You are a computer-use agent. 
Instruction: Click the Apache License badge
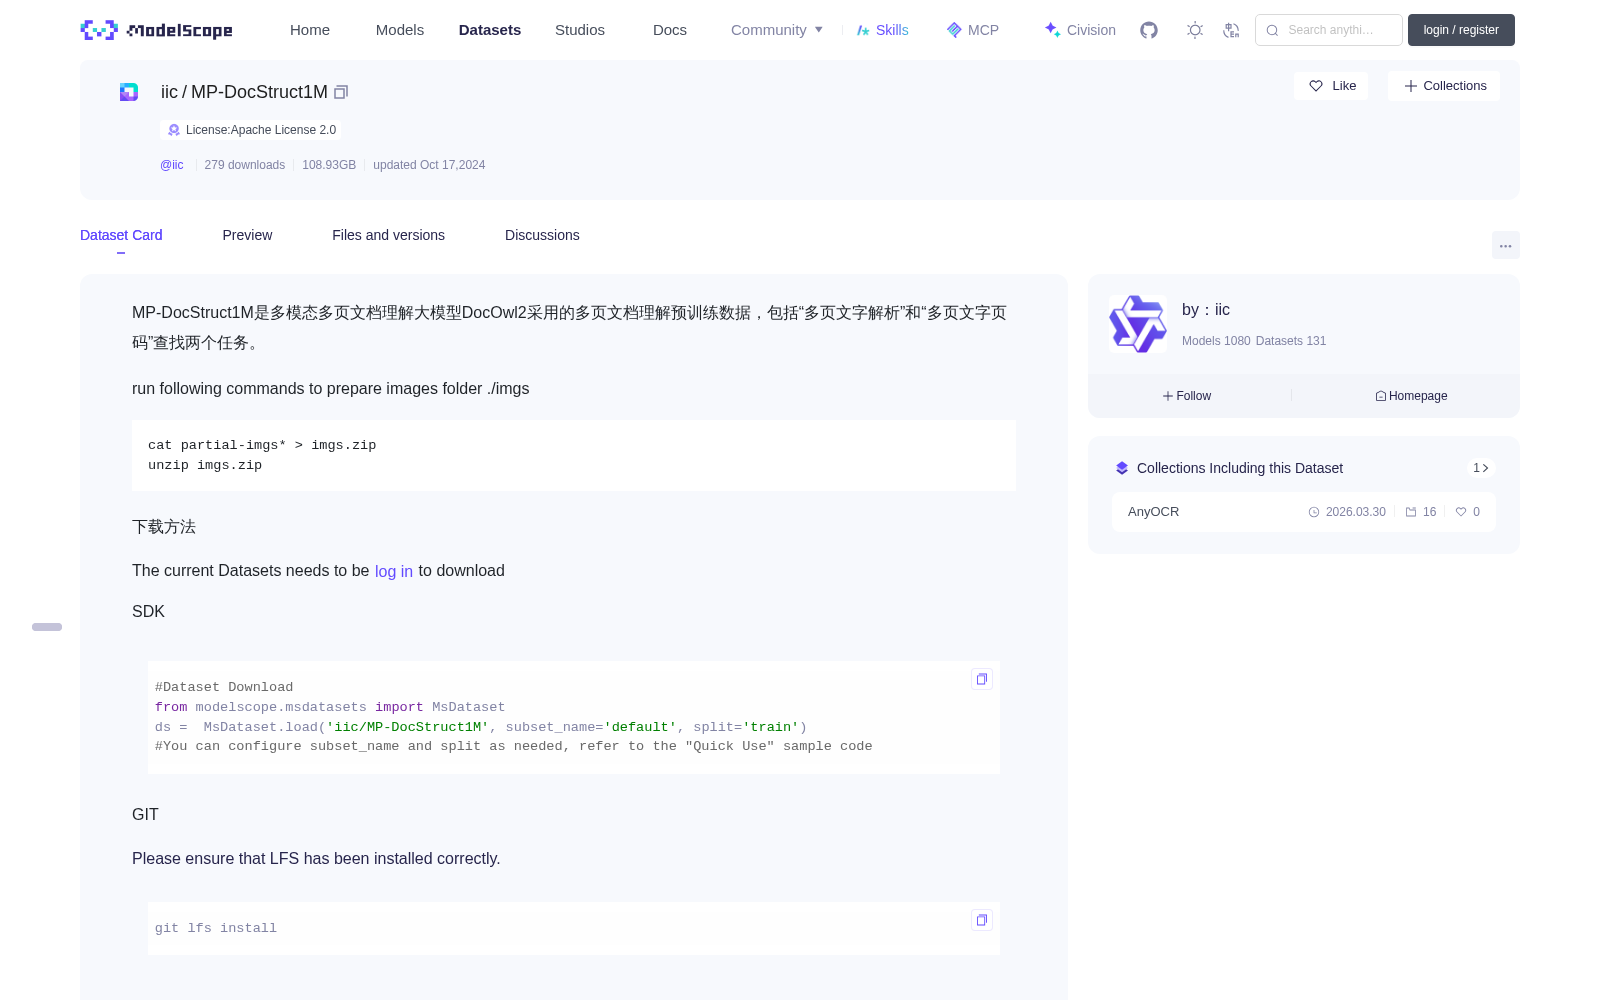[251, 130]
